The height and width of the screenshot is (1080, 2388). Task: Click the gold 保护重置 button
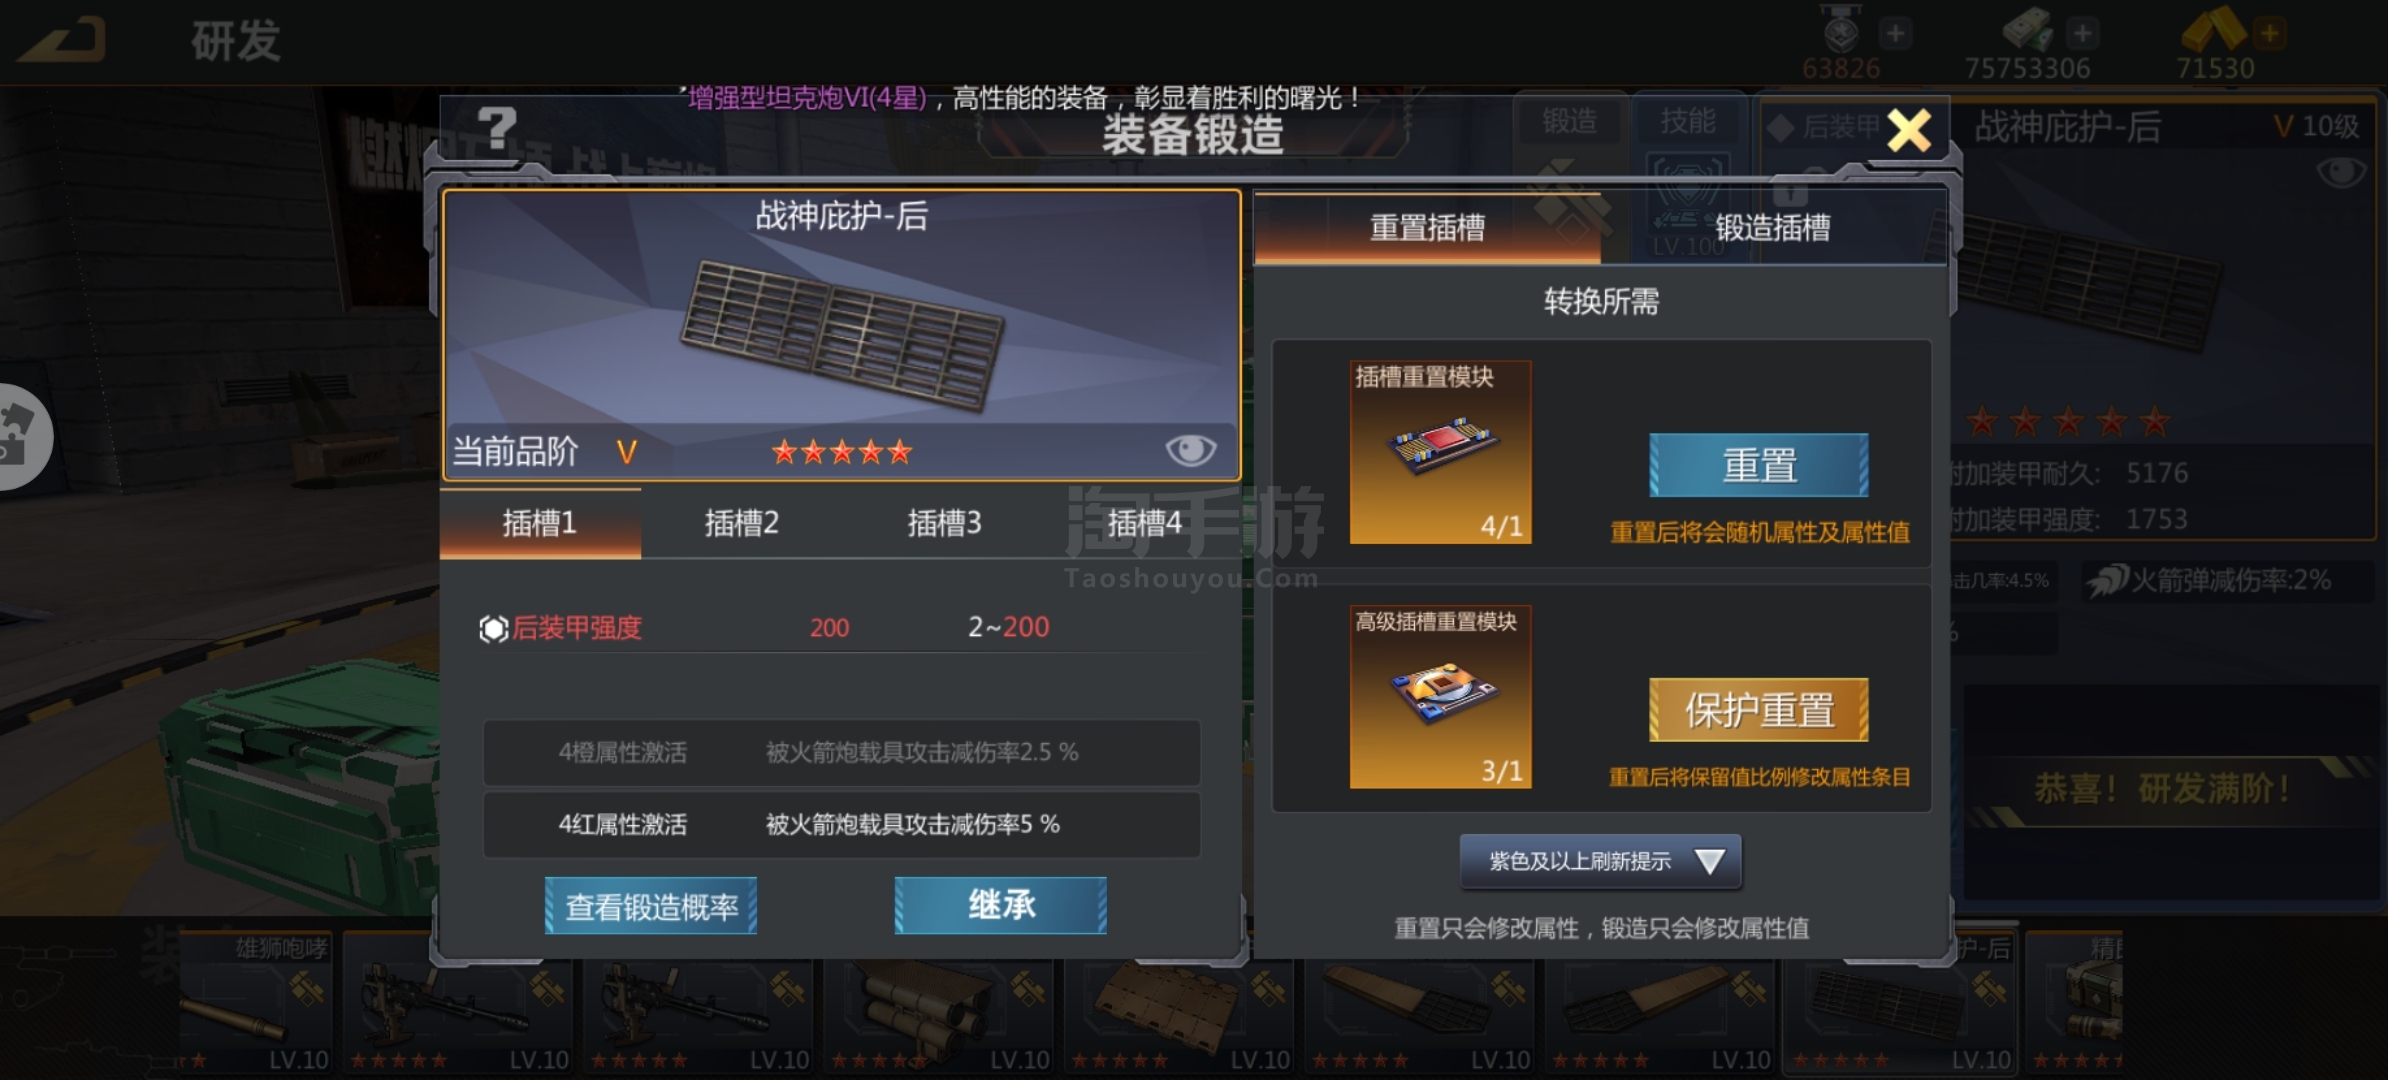click(1759, 710)
